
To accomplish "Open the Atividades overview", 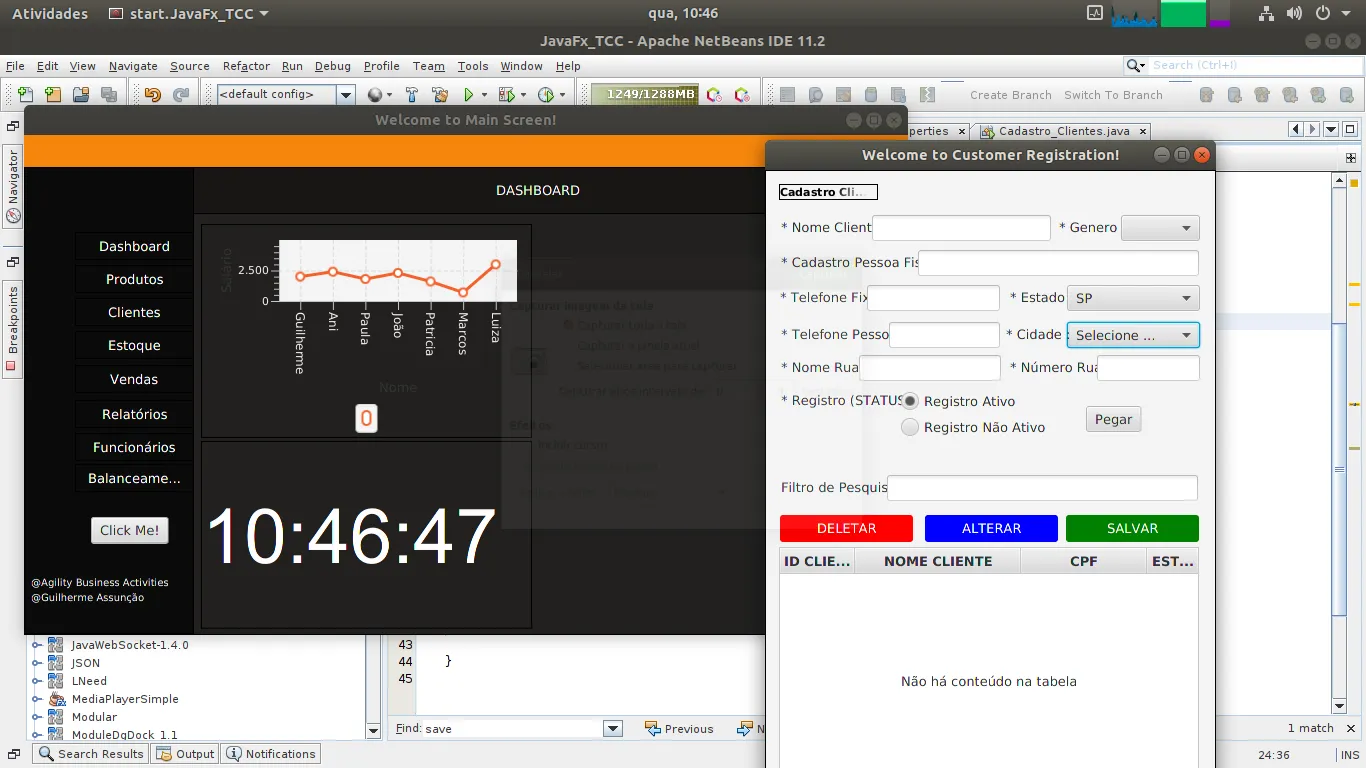I will (x=50, y=14).
